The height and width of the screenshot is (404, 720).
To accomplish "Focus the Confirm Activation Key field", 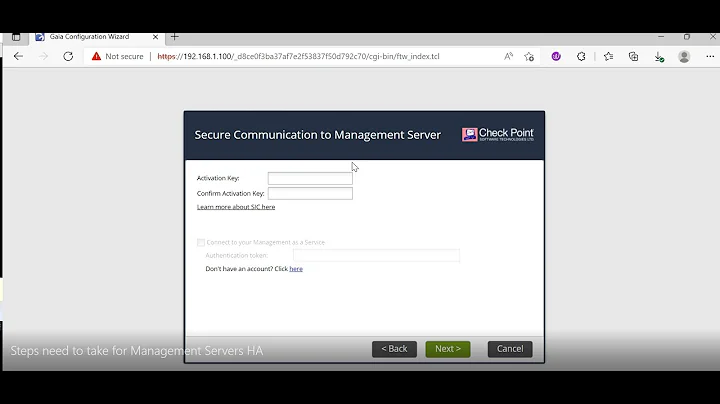I will pos(310,193).
